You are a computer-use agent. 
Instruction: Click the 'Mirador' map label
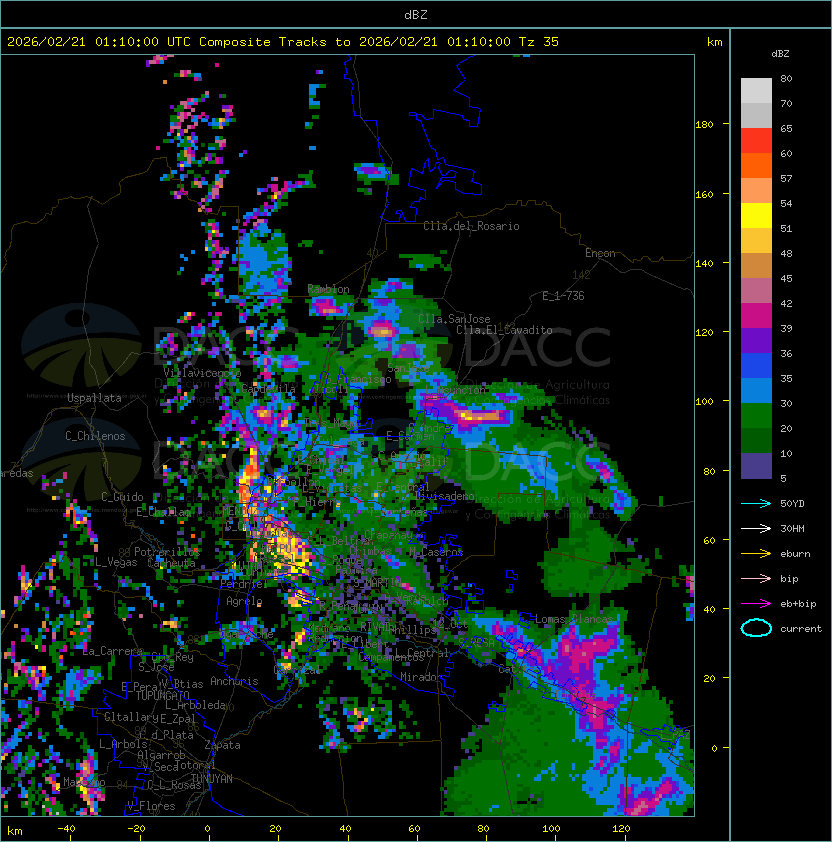pos(421,677)
